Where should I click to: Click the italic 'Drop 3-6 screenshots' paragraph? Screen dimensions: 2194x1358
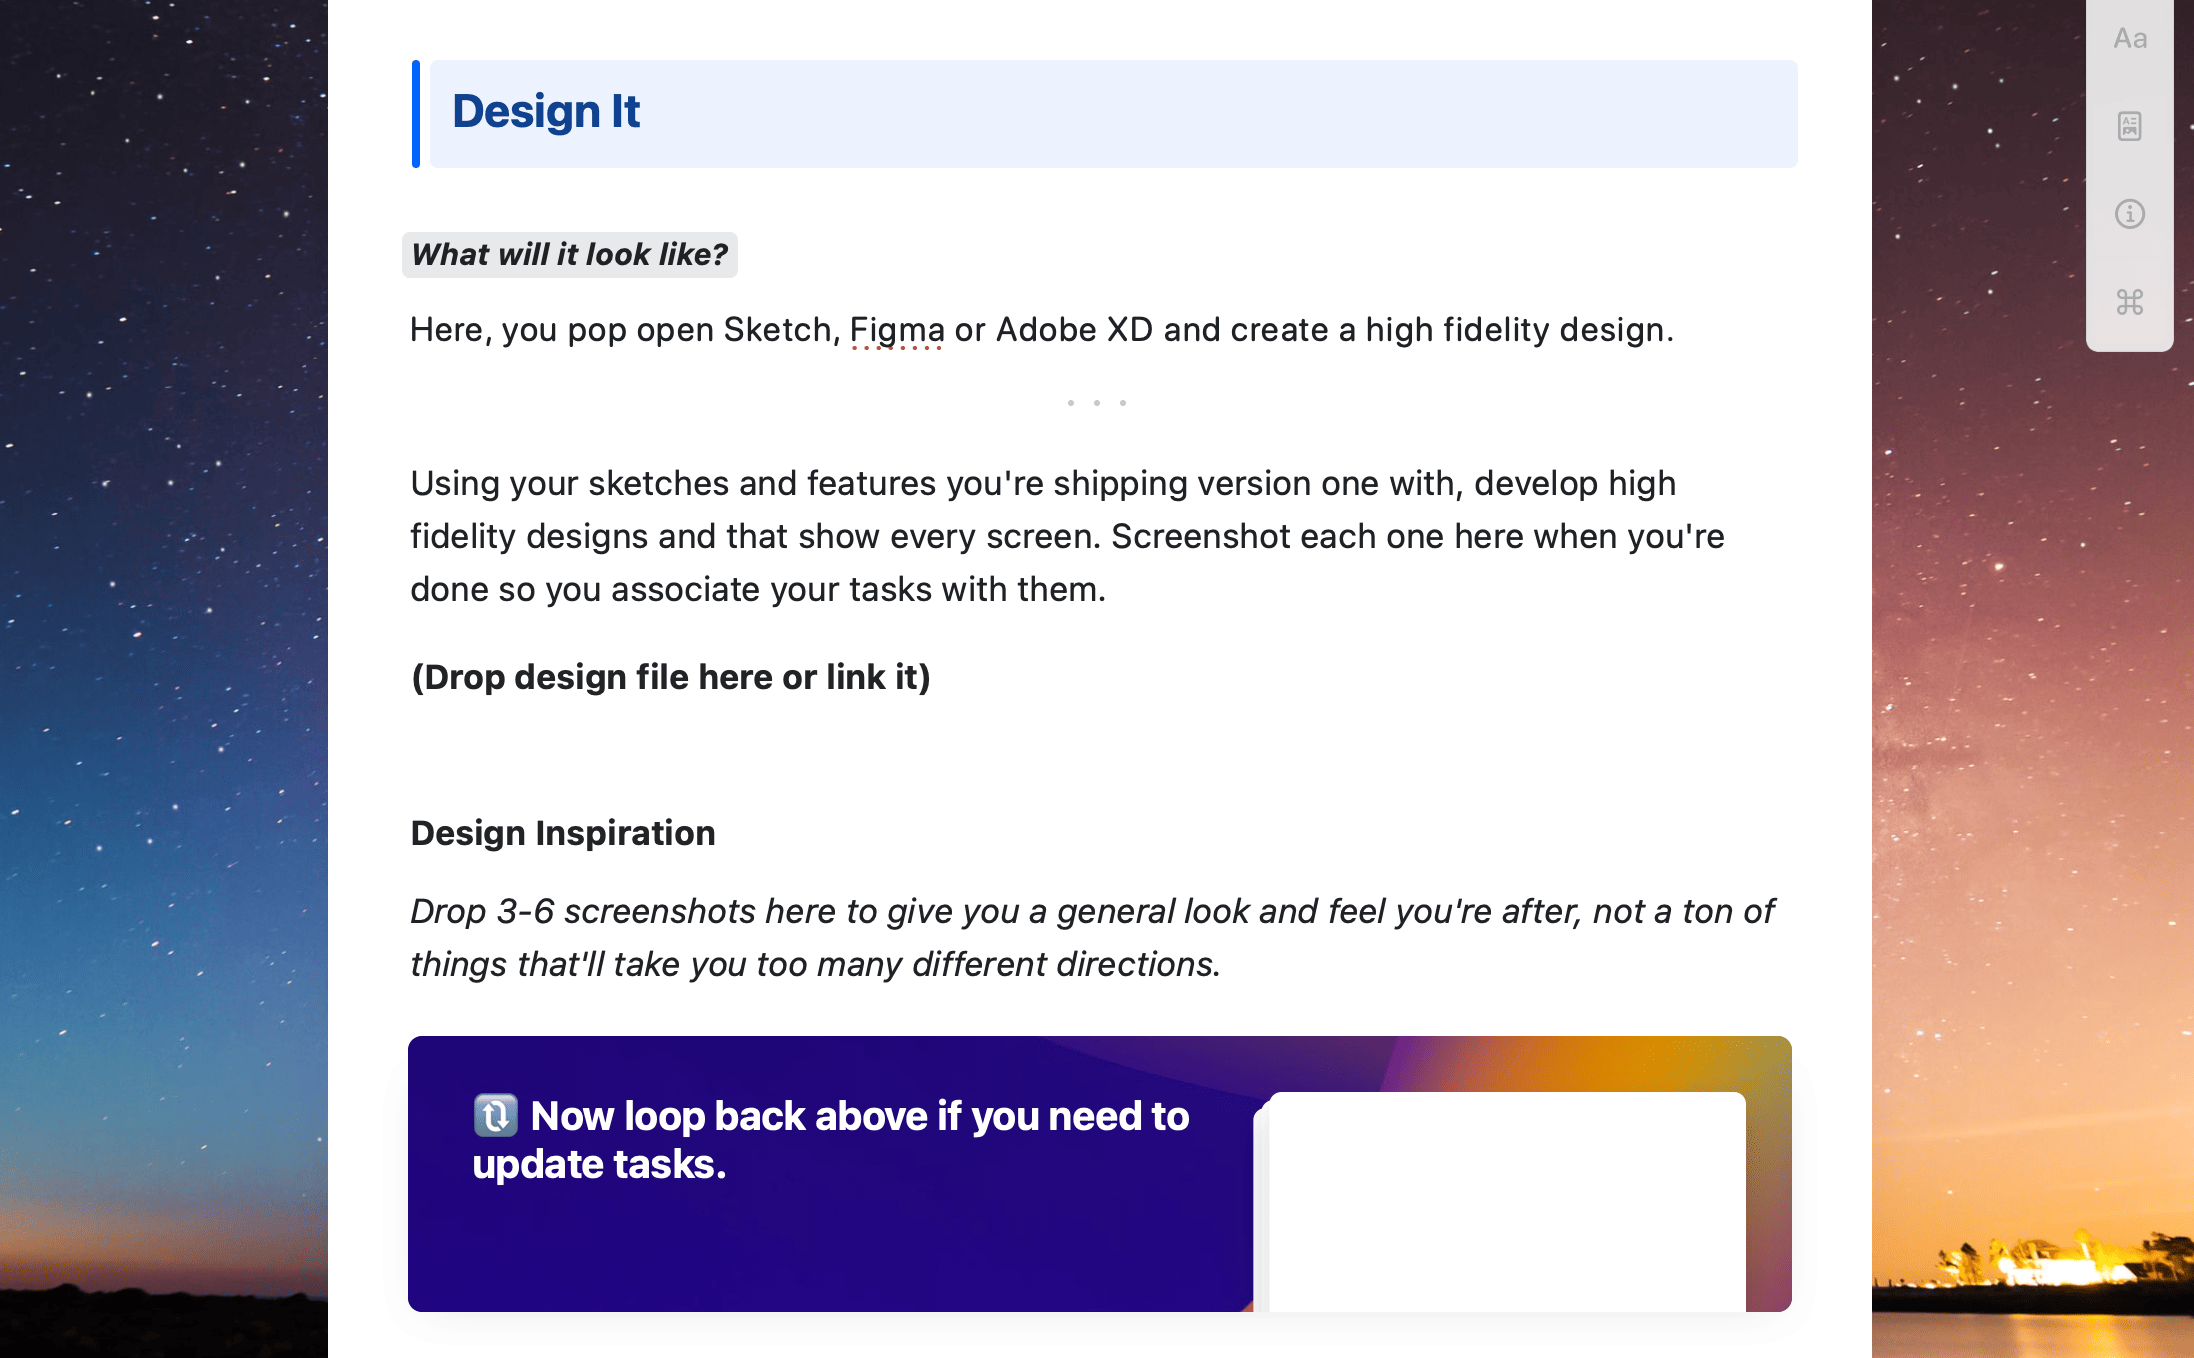(1092, 938)
